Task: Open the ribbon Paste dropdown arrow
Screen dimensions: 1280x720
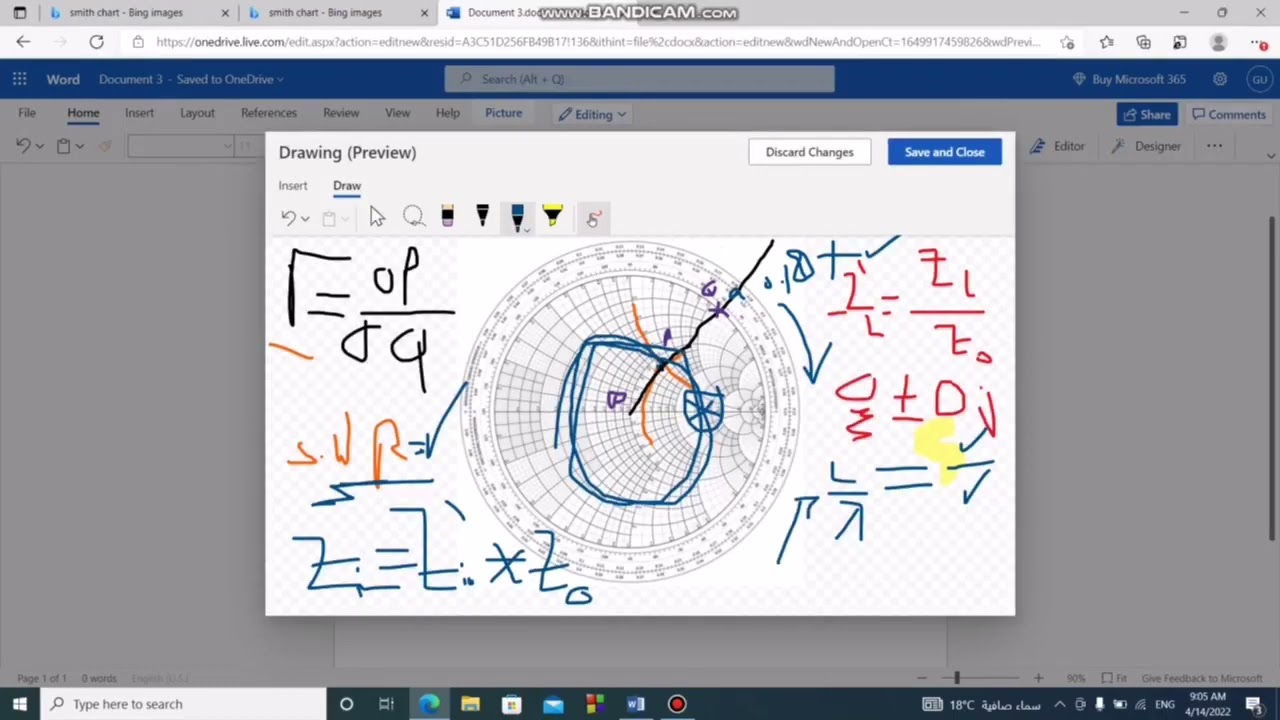Action: pyautogui.click(x=81, y=146)
